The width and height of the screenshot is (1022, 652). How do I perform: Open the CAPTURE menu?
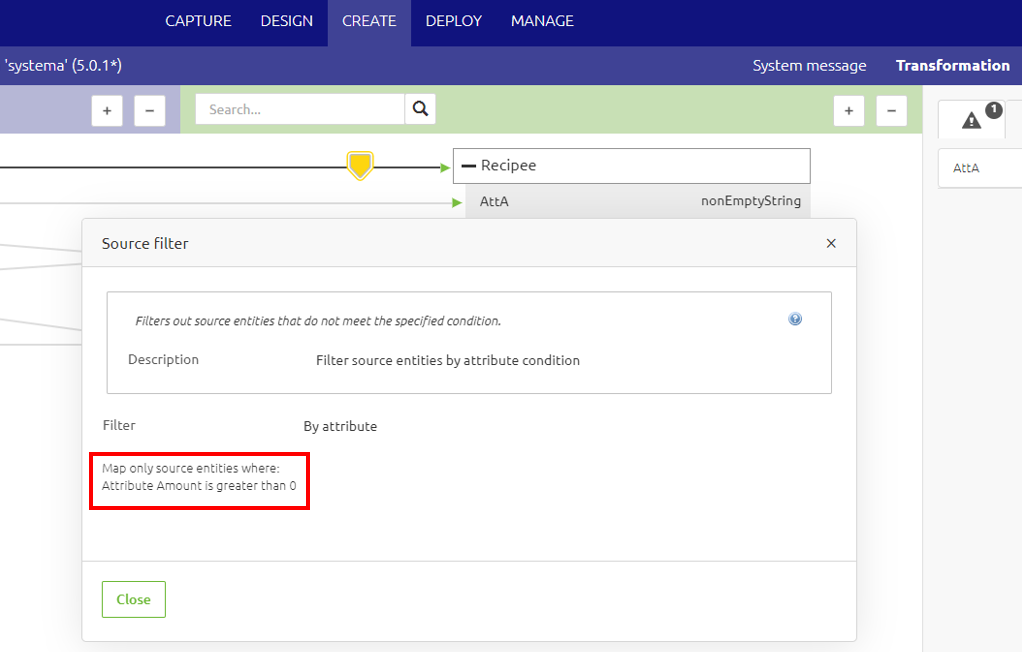(x=198, y=21)
